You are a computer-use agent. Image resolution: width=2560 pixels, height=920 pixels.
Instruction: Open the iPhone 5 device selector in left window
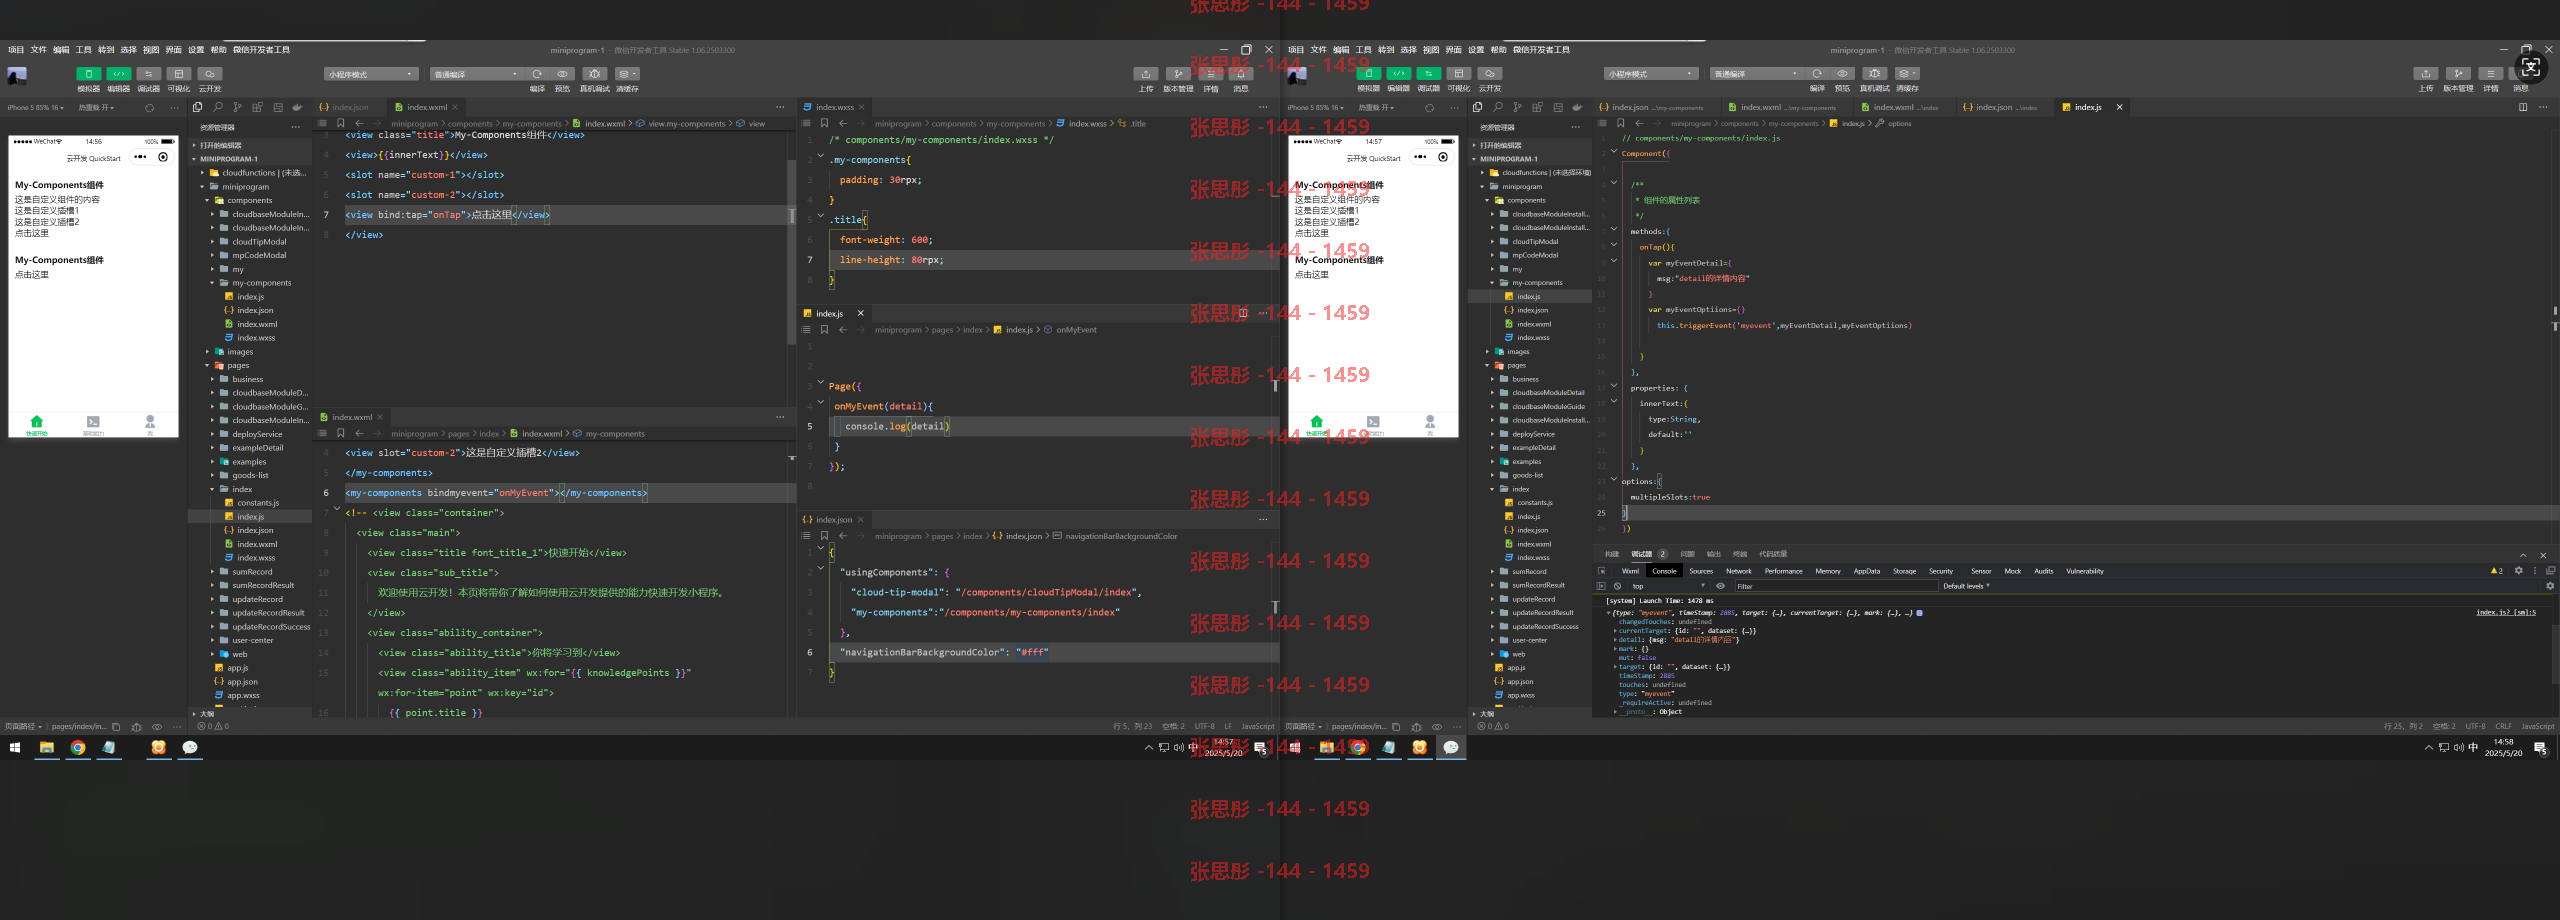point(35,108)
